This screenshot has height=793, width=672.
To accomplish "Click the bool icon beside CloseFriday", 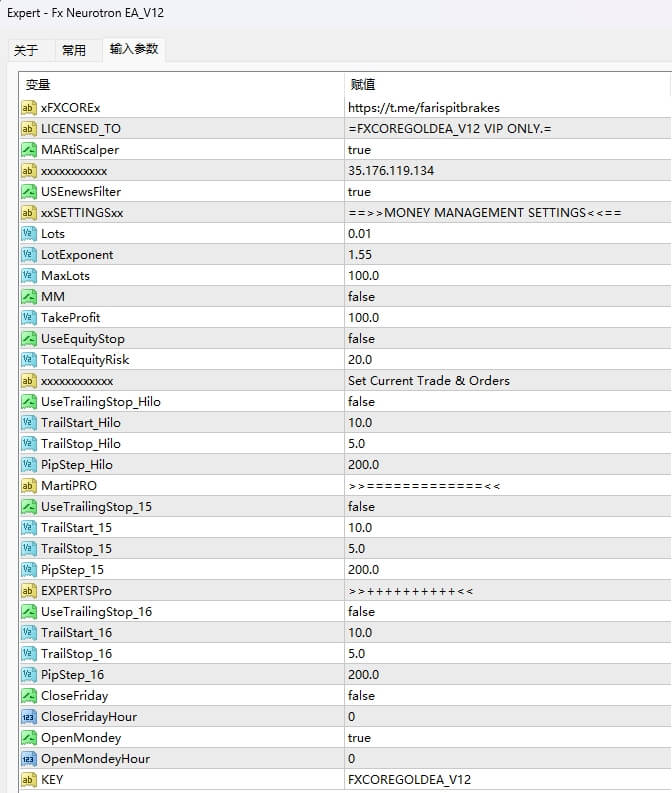I will pos(29,695).
